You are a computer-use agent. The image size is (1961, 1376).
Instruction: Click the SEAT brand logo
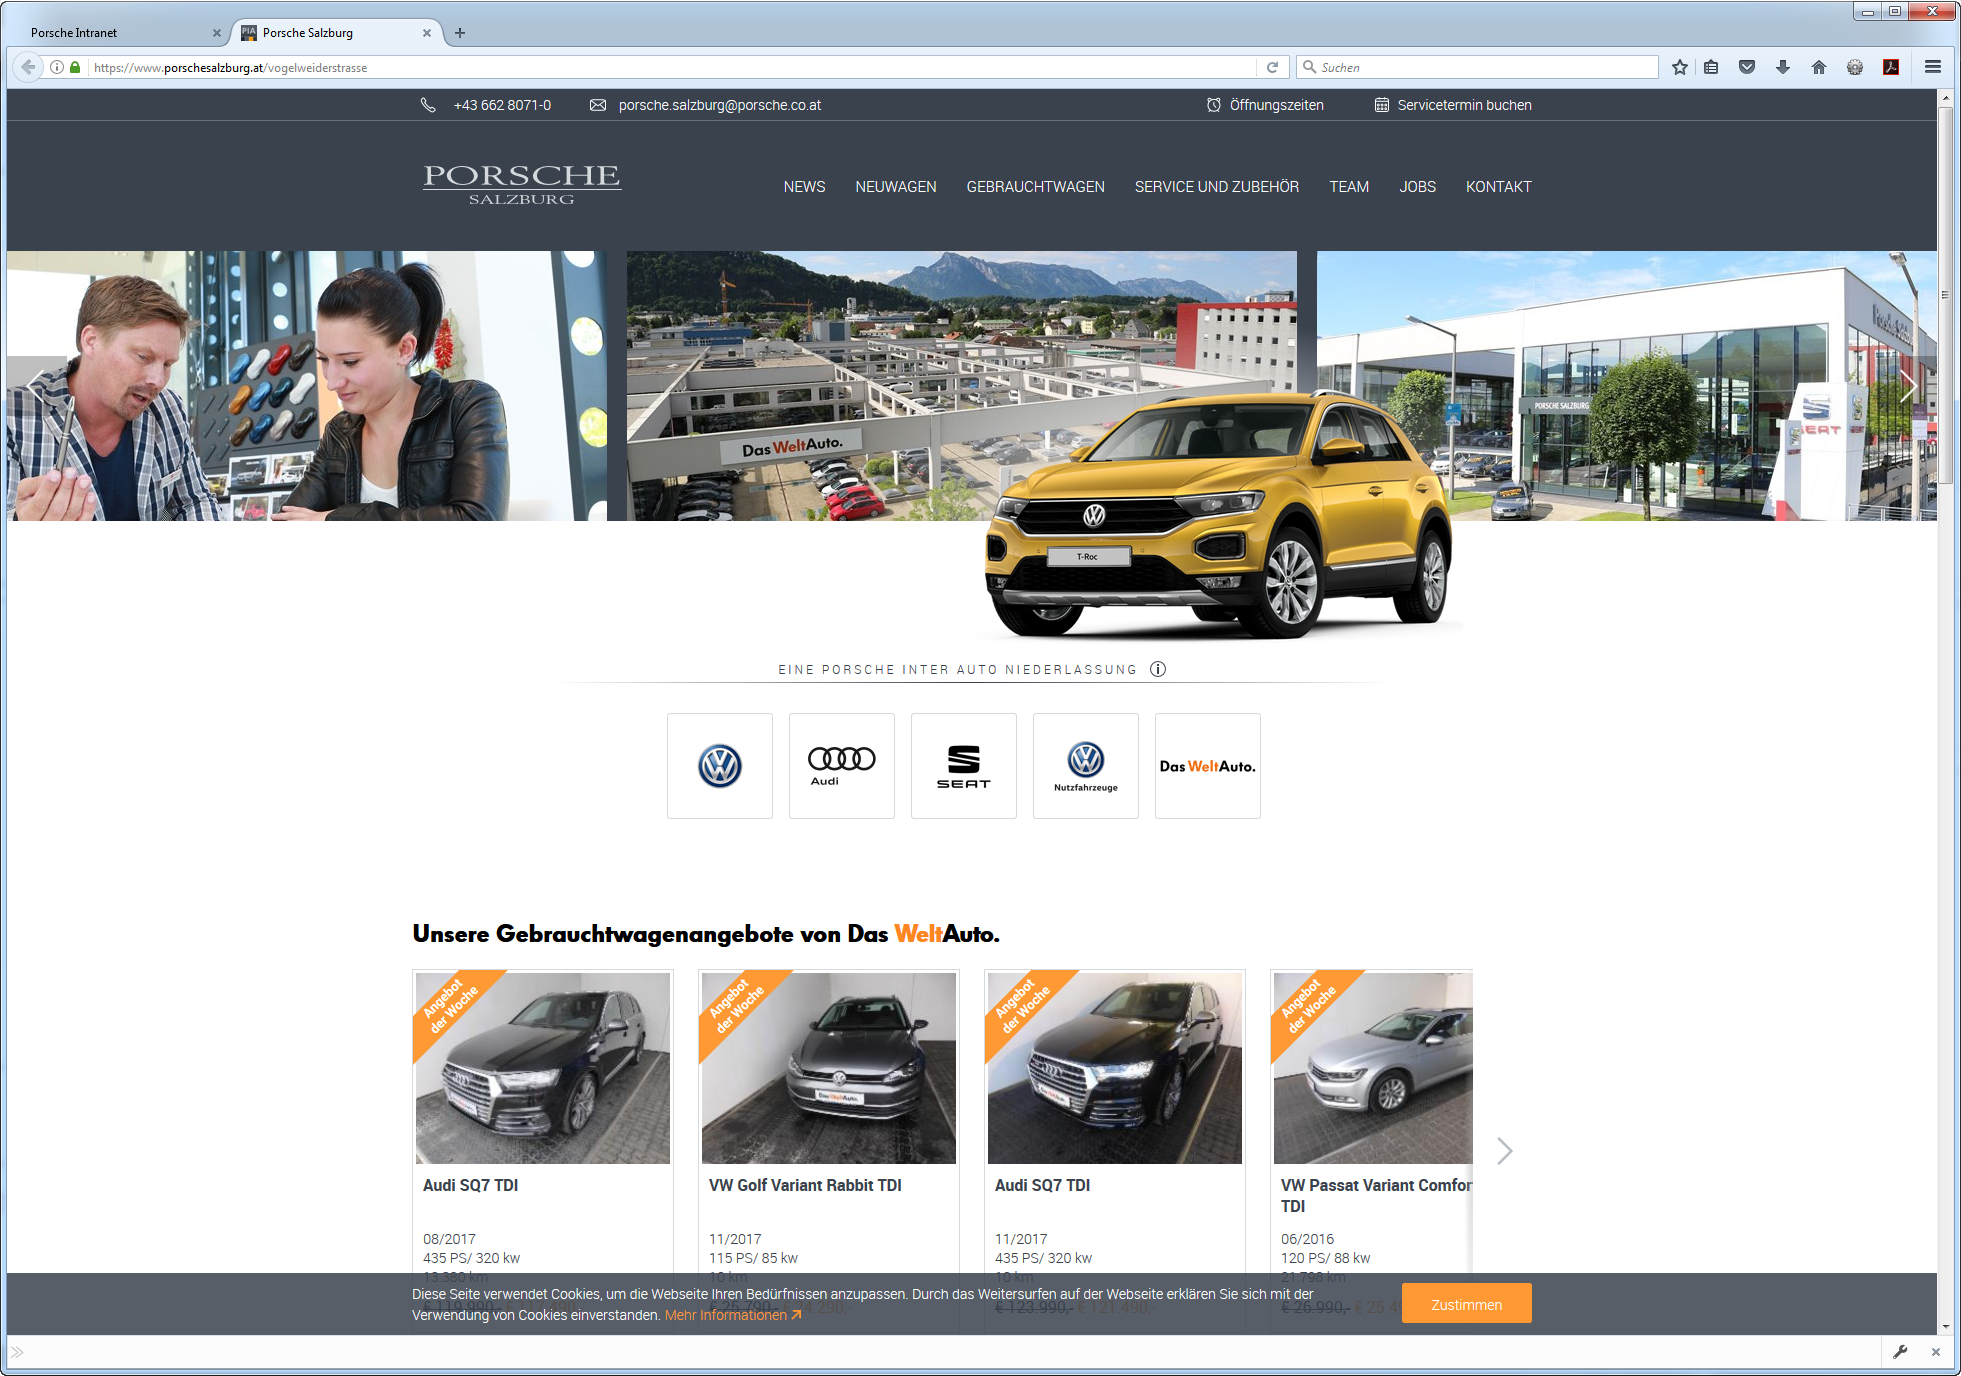pyautogui.click(x=963, y=765)
